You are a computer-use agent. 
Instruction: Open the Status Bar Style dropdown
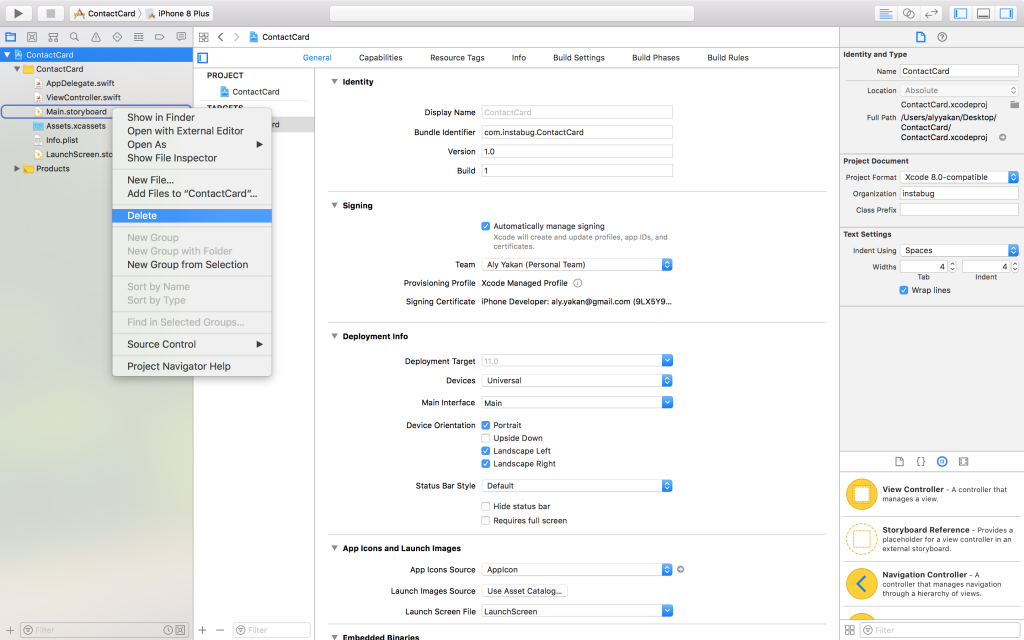point(667,487)
